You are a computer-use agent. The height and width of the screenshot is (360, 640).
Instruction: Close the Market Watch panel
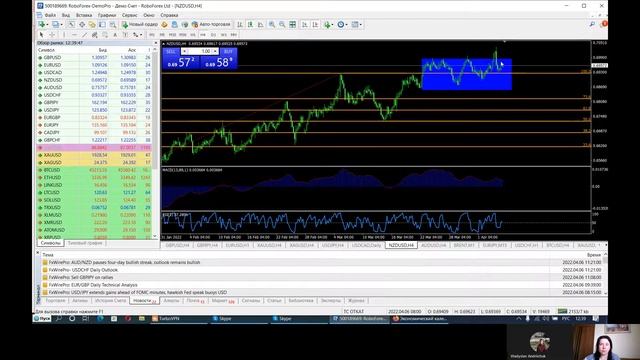(x=156, y=43)
